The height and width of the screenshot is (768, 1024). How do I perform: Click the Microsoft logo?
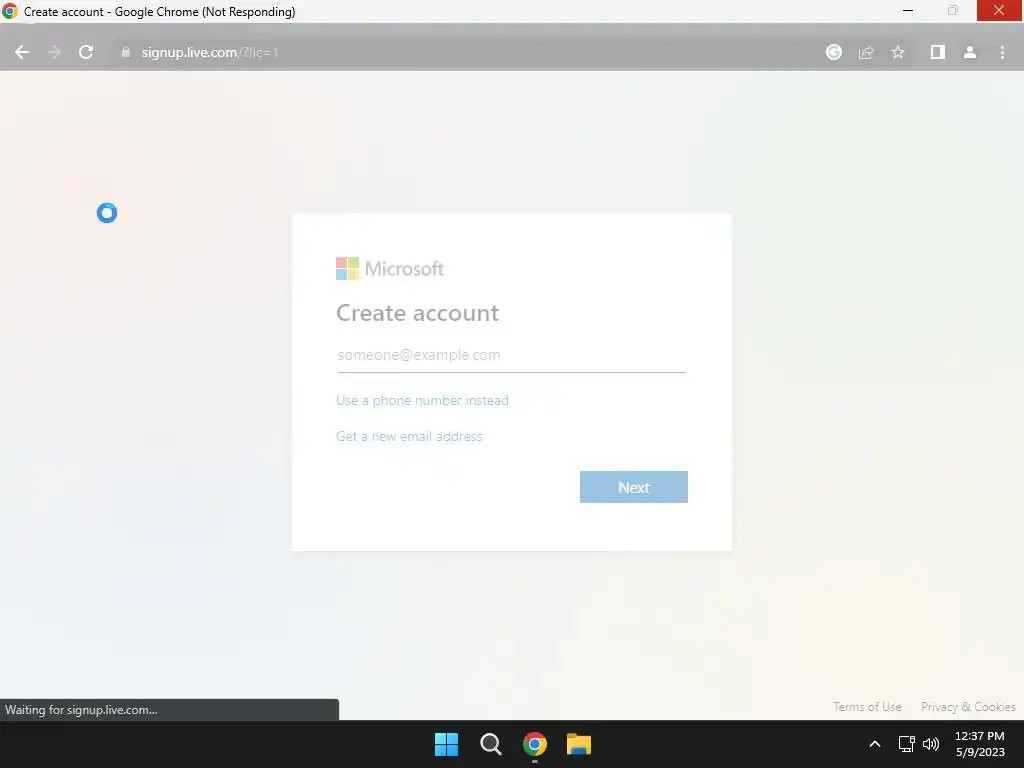[390, 268]
